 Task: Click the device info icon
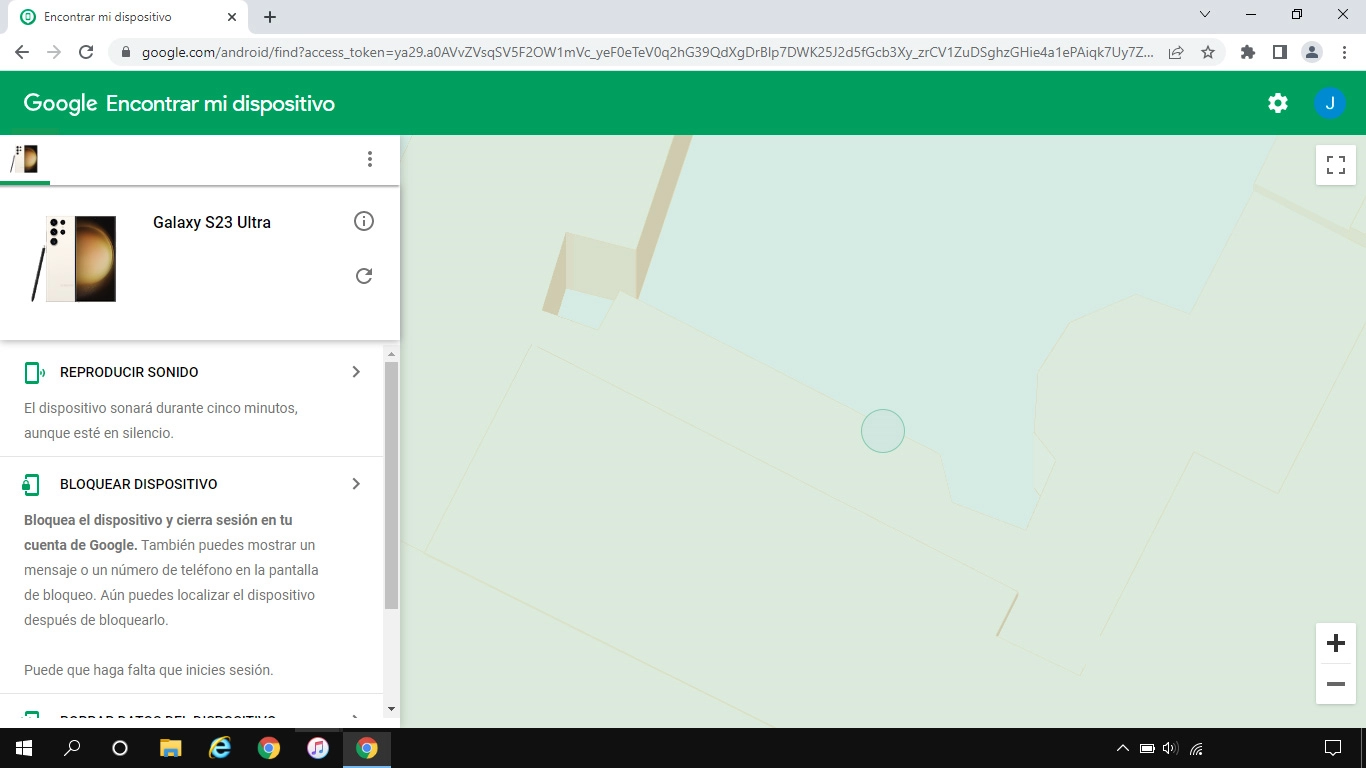tap(364, 221)
